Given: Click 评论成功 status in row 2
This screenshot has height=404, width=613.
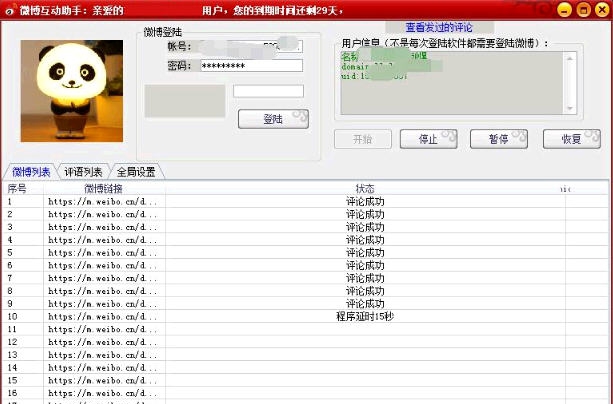Looking at the screenshot, I should [x=365, y=214].
